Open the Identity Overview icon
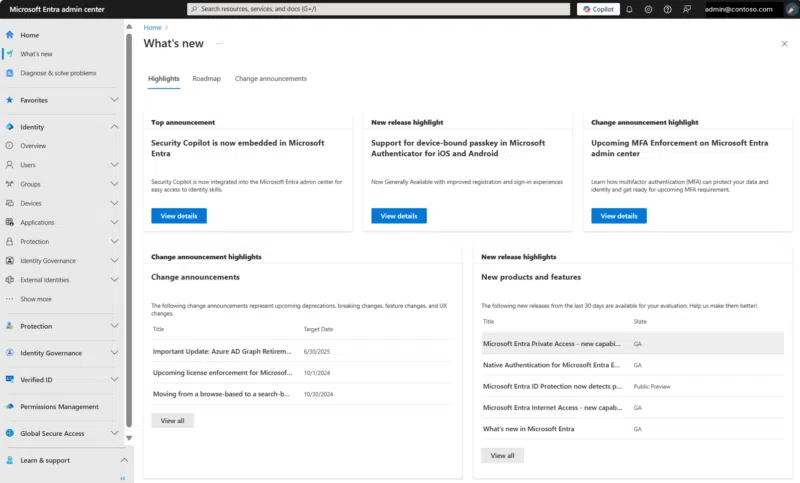 coord(10,145)
